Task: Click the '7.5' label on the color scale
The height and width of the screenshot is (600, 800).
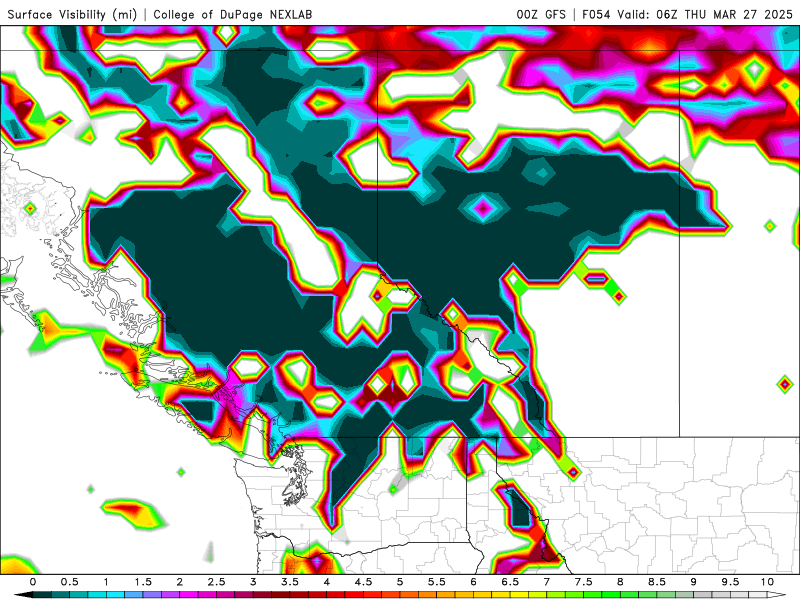Action: click(x=584, y=582)
